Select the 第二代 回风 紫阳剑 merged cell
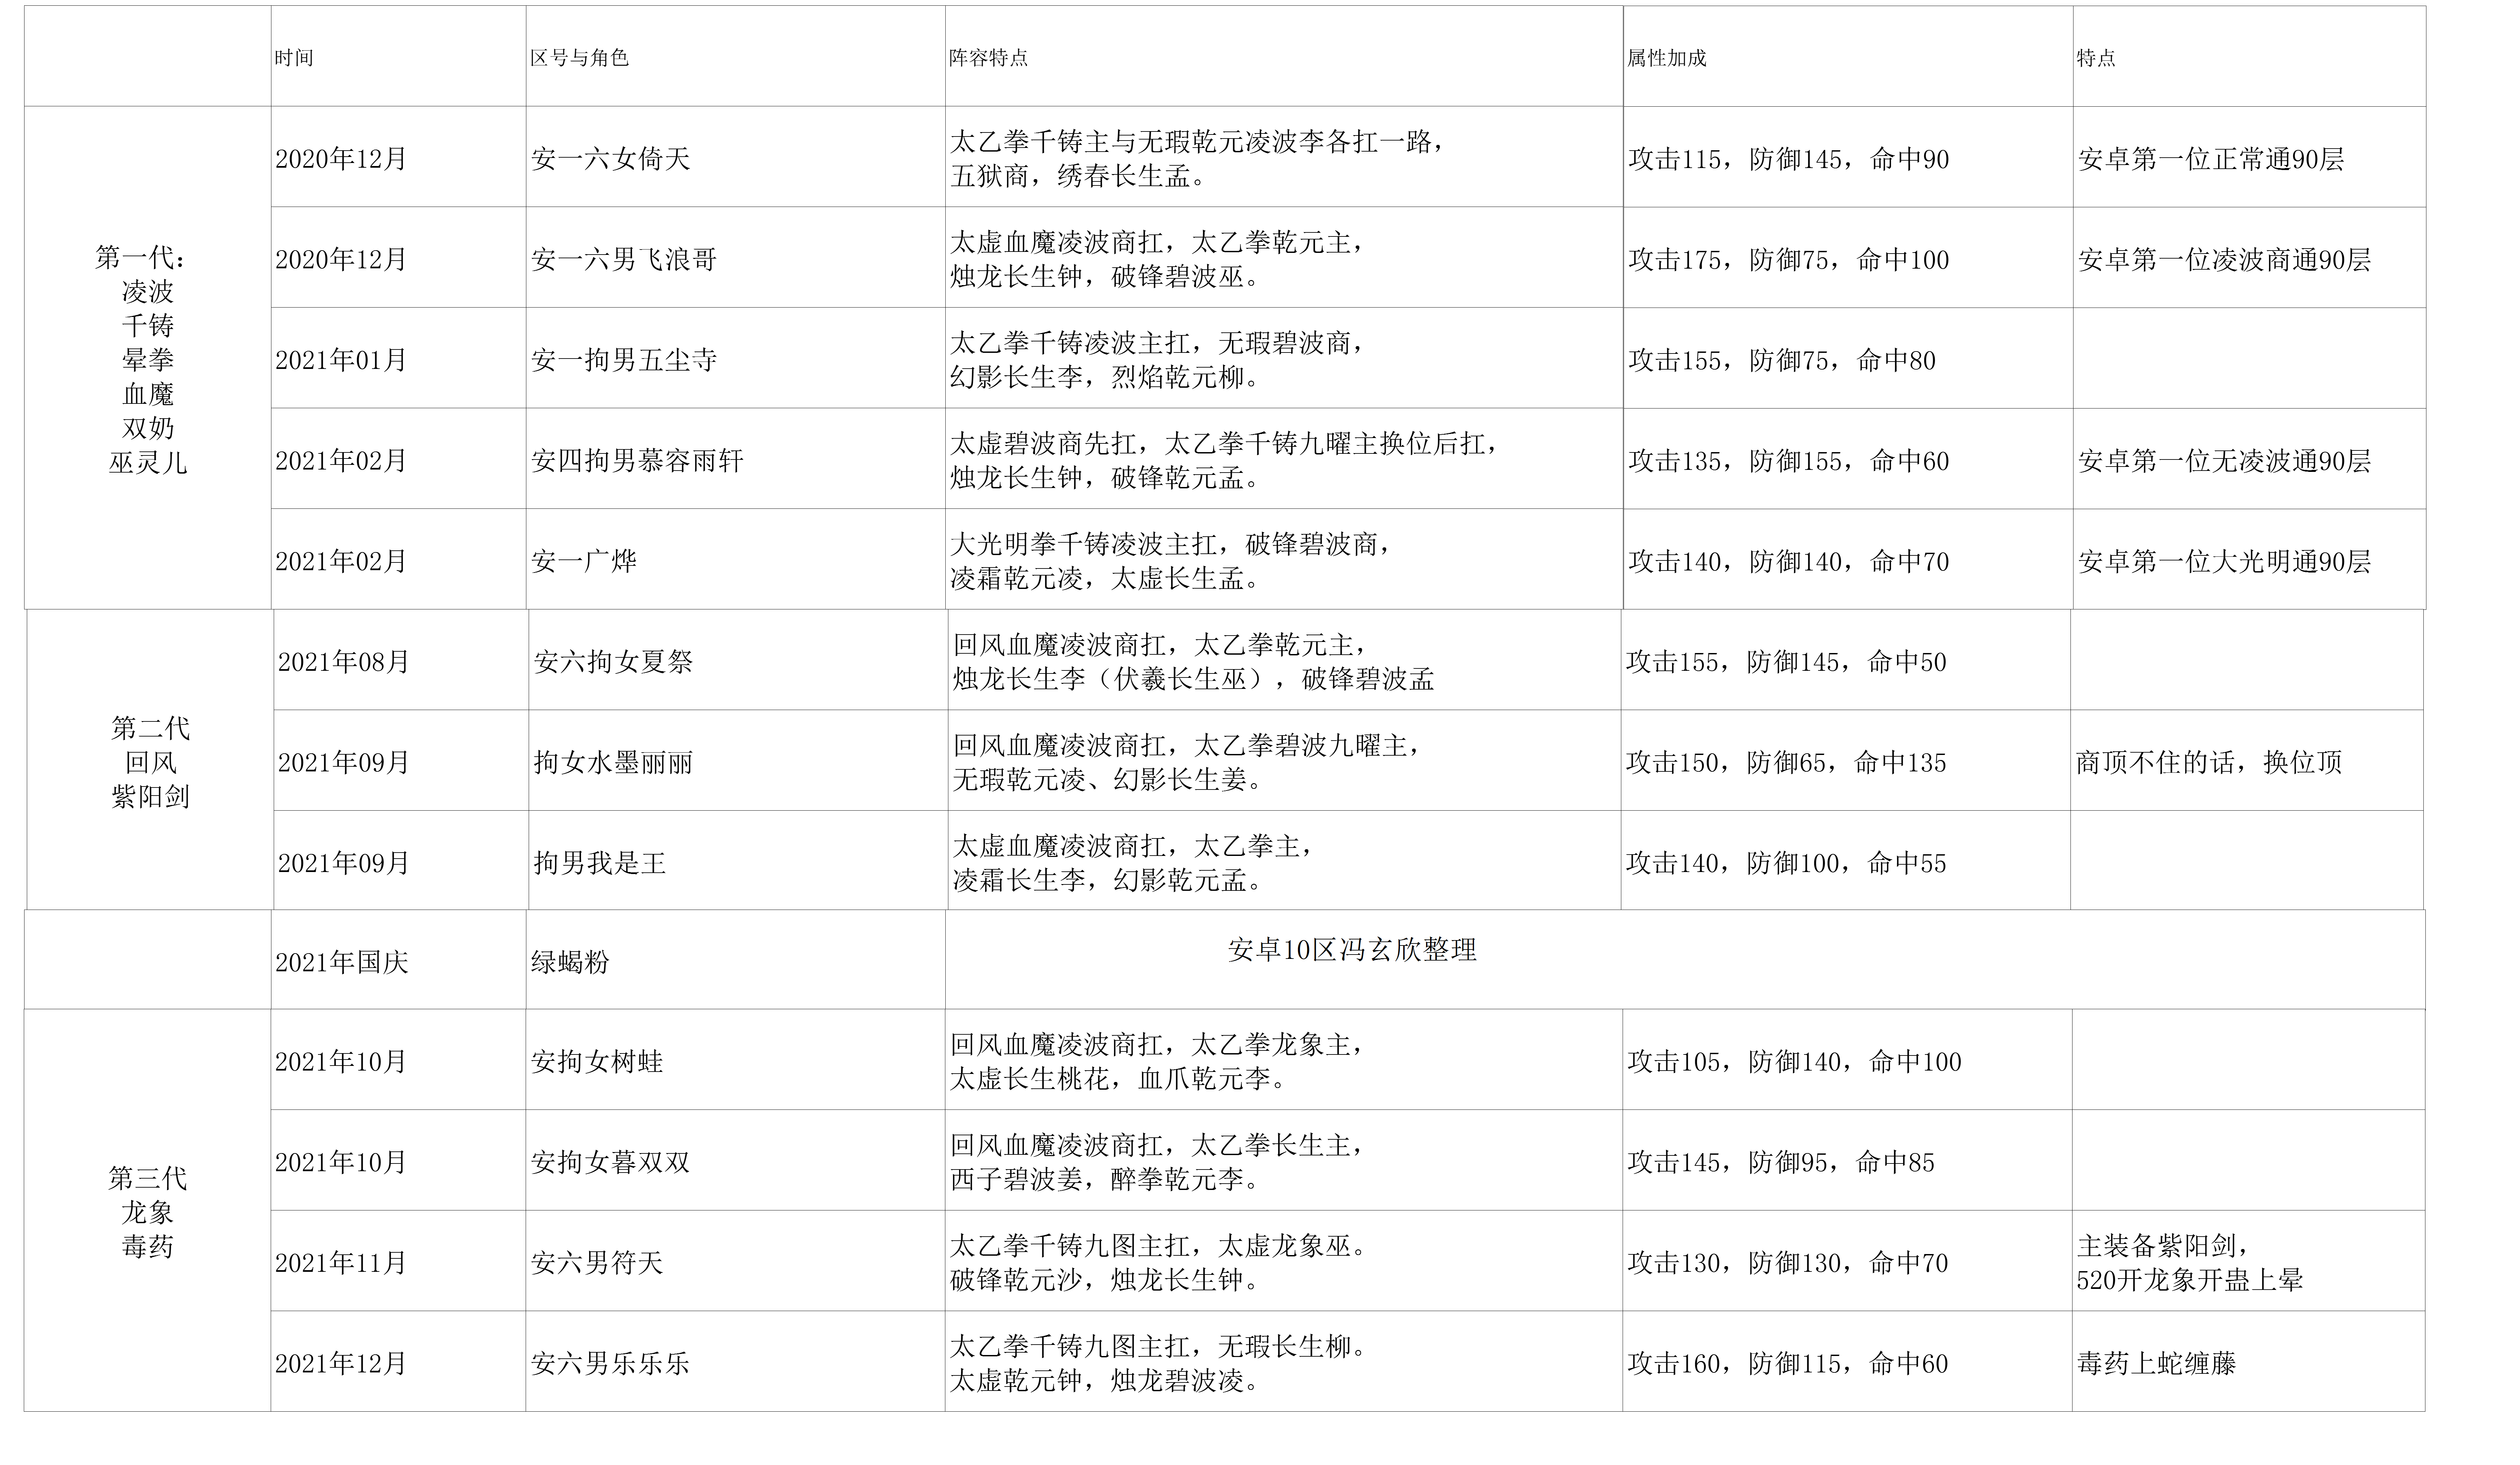The height and width of the screenshot is (1465, 2520). tap(150, 760)
